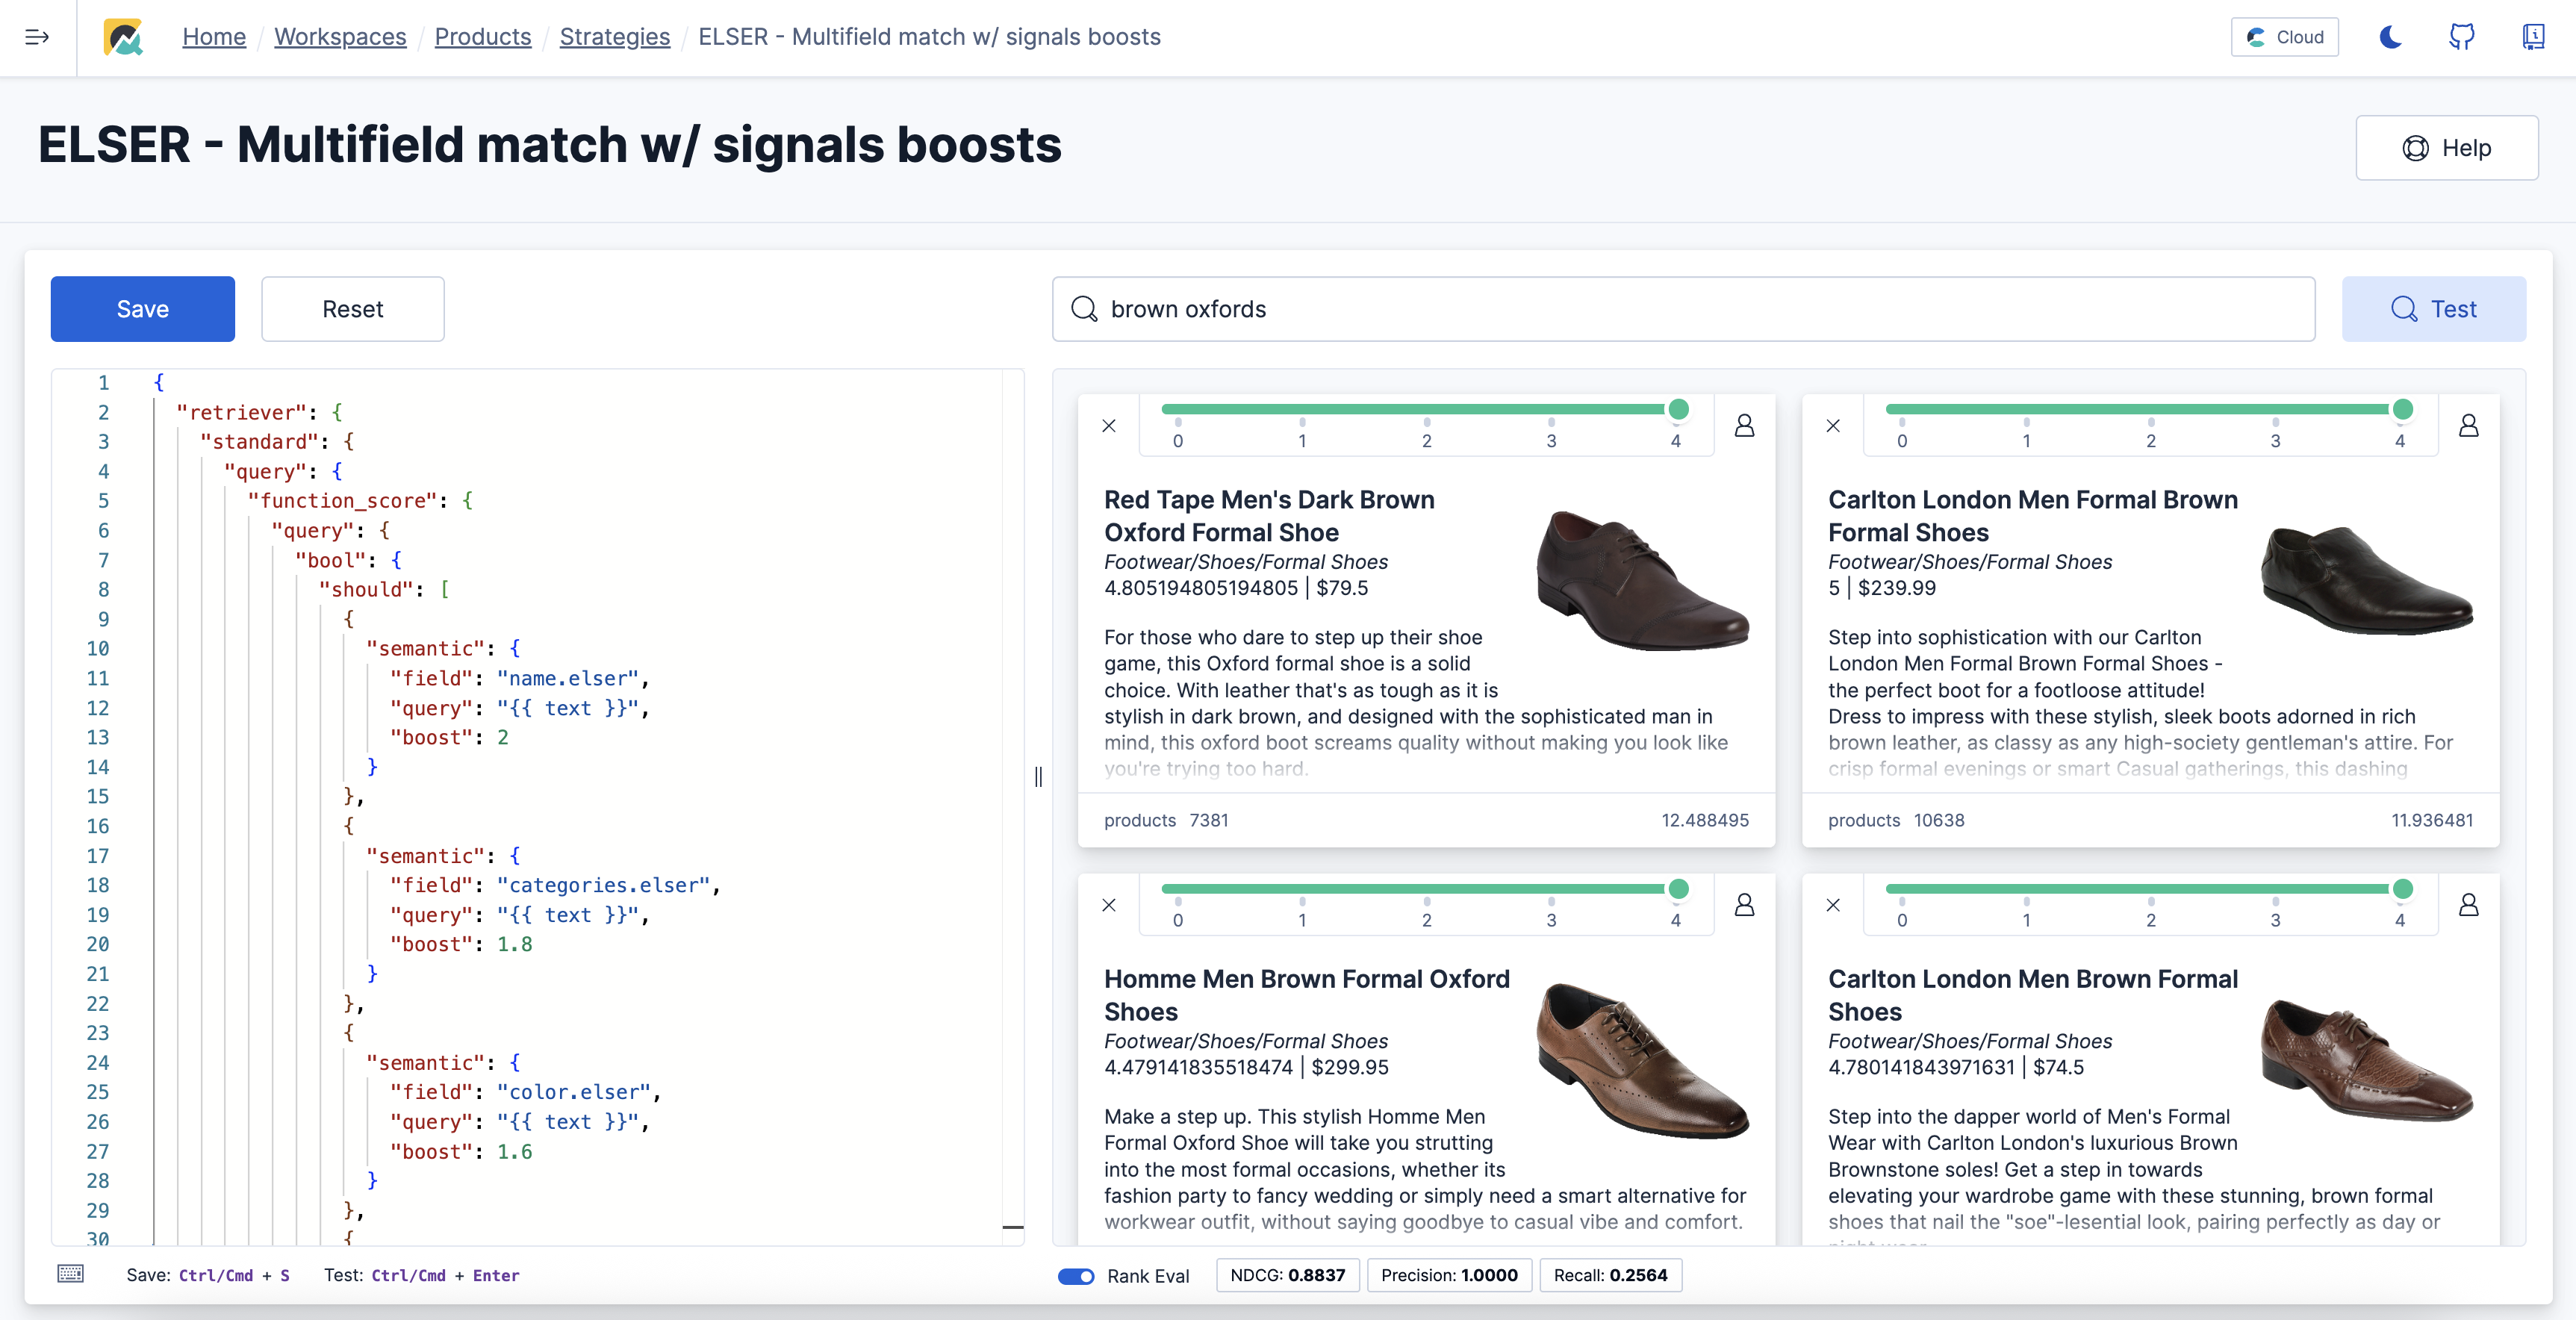Click user icon on Carlton London Formal Brown card
Screen dimensions: 2576x1320
[2468, 426]
